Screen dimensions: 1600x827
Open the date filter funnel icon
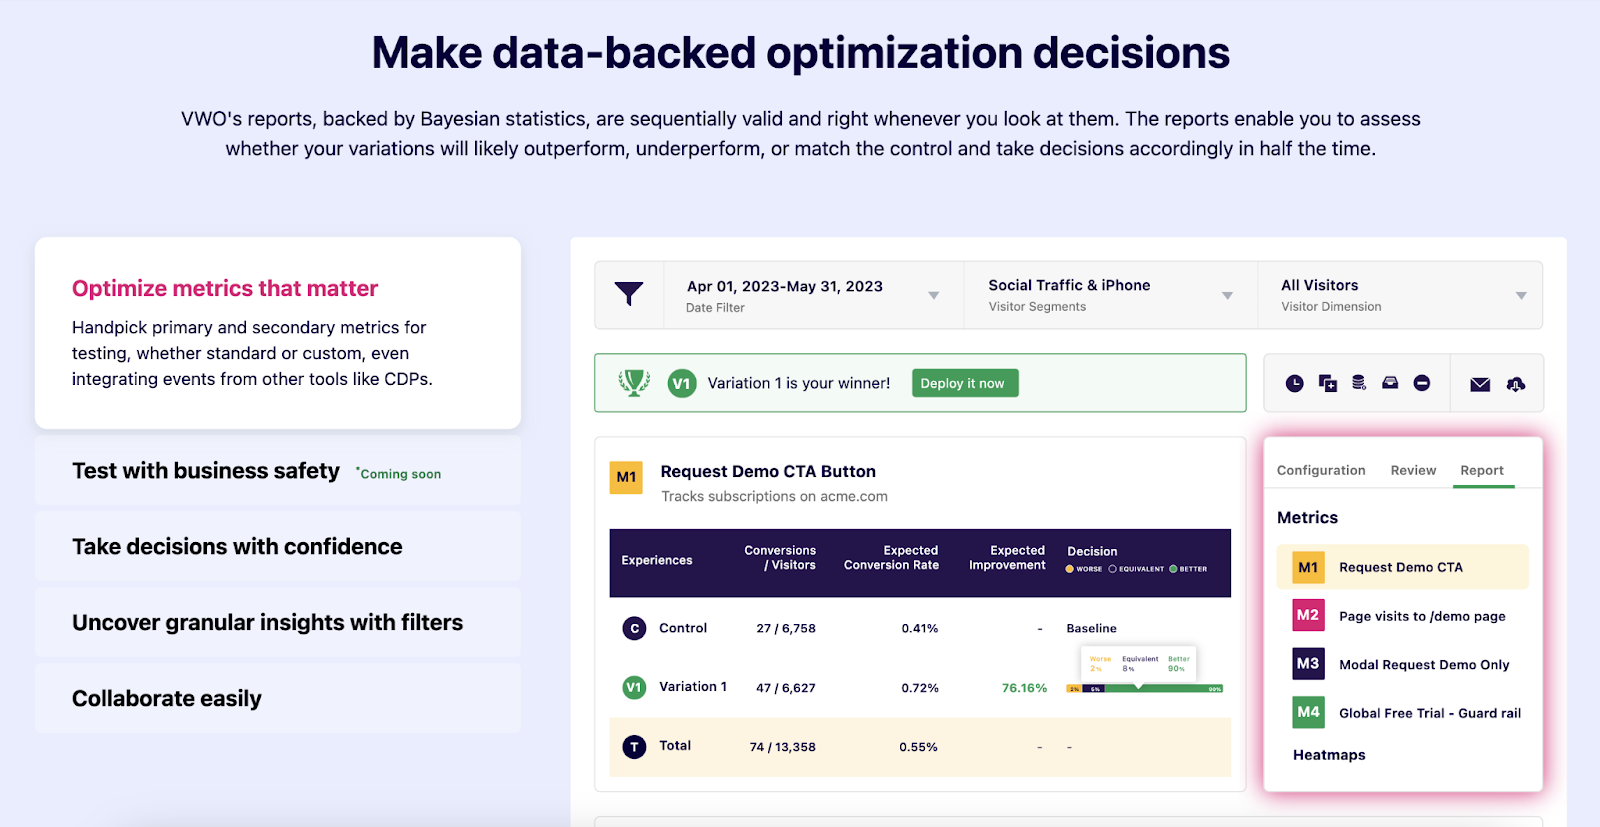coord(629,294)
